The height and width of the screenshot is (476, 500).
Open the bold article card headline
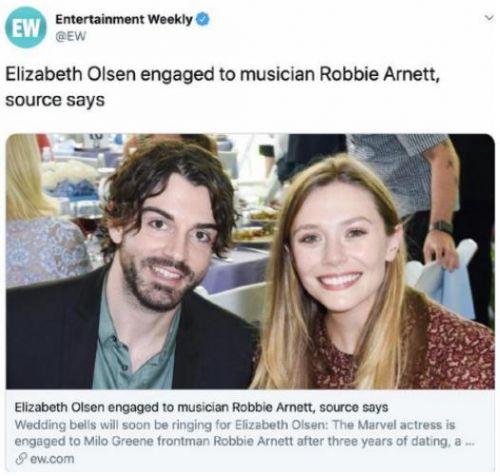click(x=201, y=407)
